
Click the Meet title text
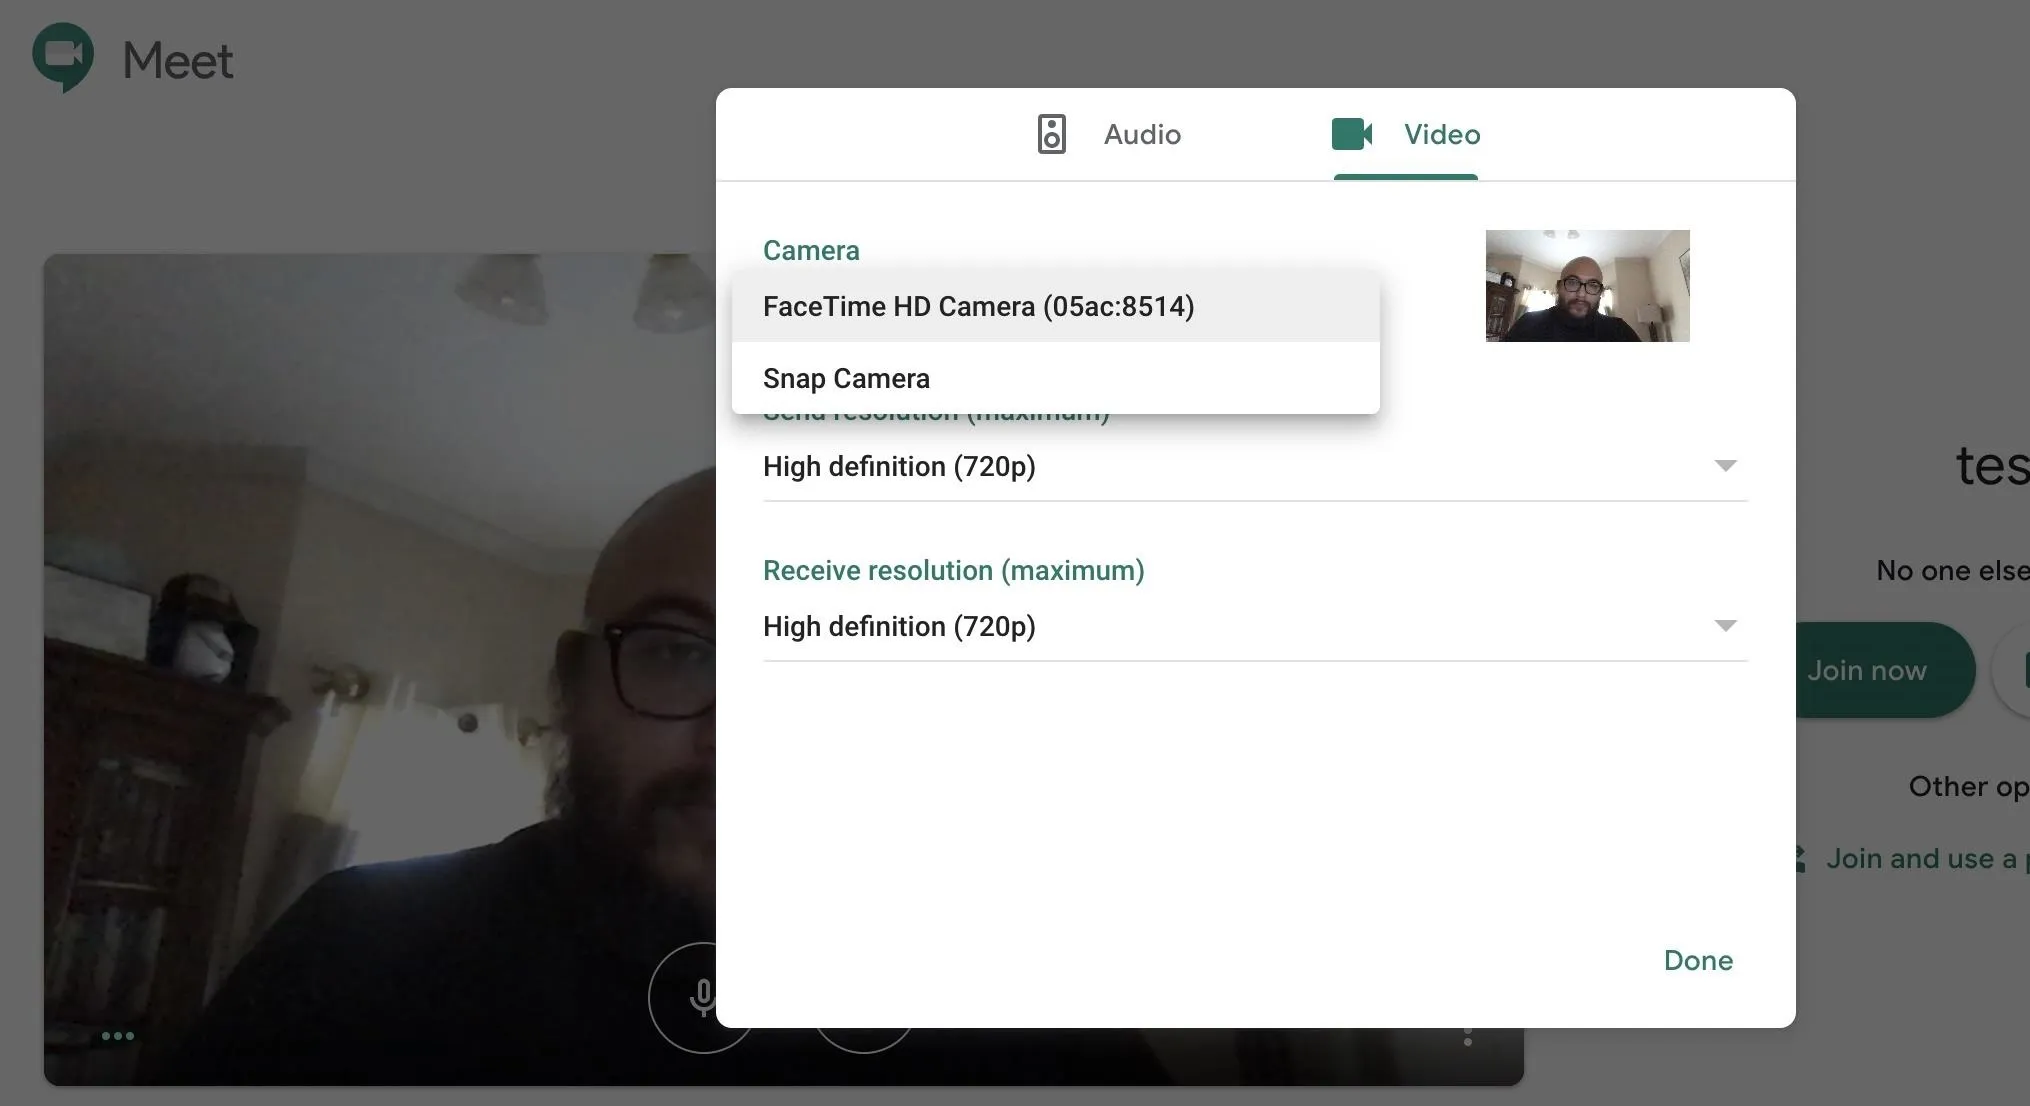coord(178,60)
